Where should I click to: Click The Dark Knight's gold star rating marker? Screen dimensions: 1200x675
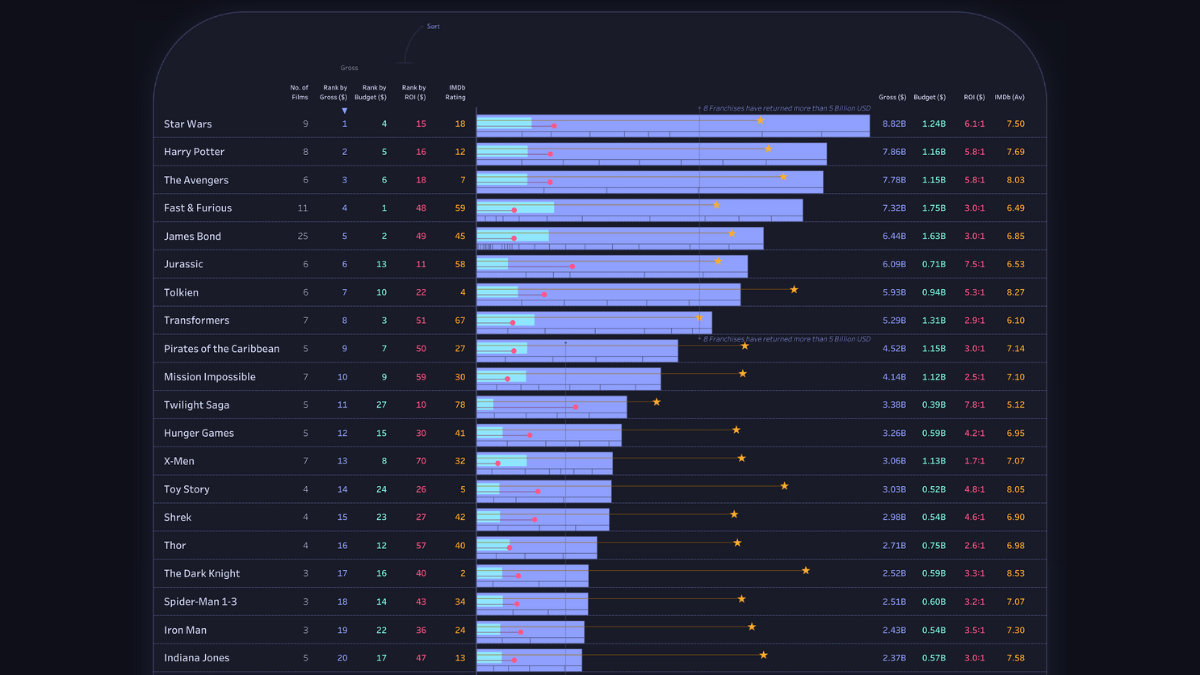point(805,570)
